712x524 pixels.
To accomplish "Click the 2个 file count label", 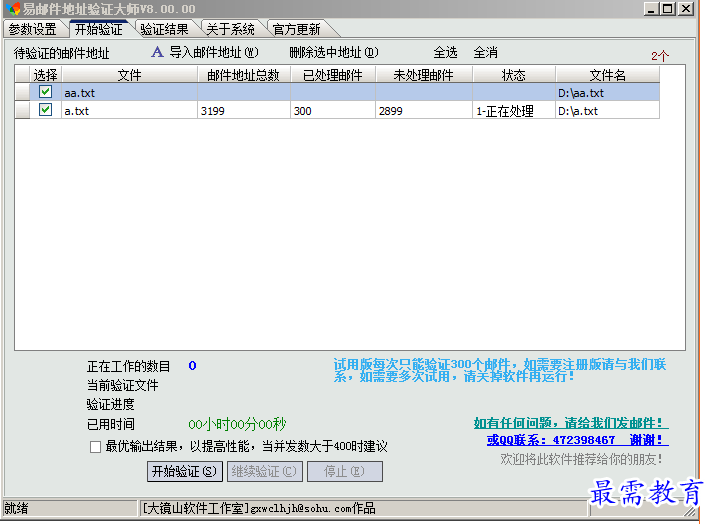I will click(x=660, y=56).
